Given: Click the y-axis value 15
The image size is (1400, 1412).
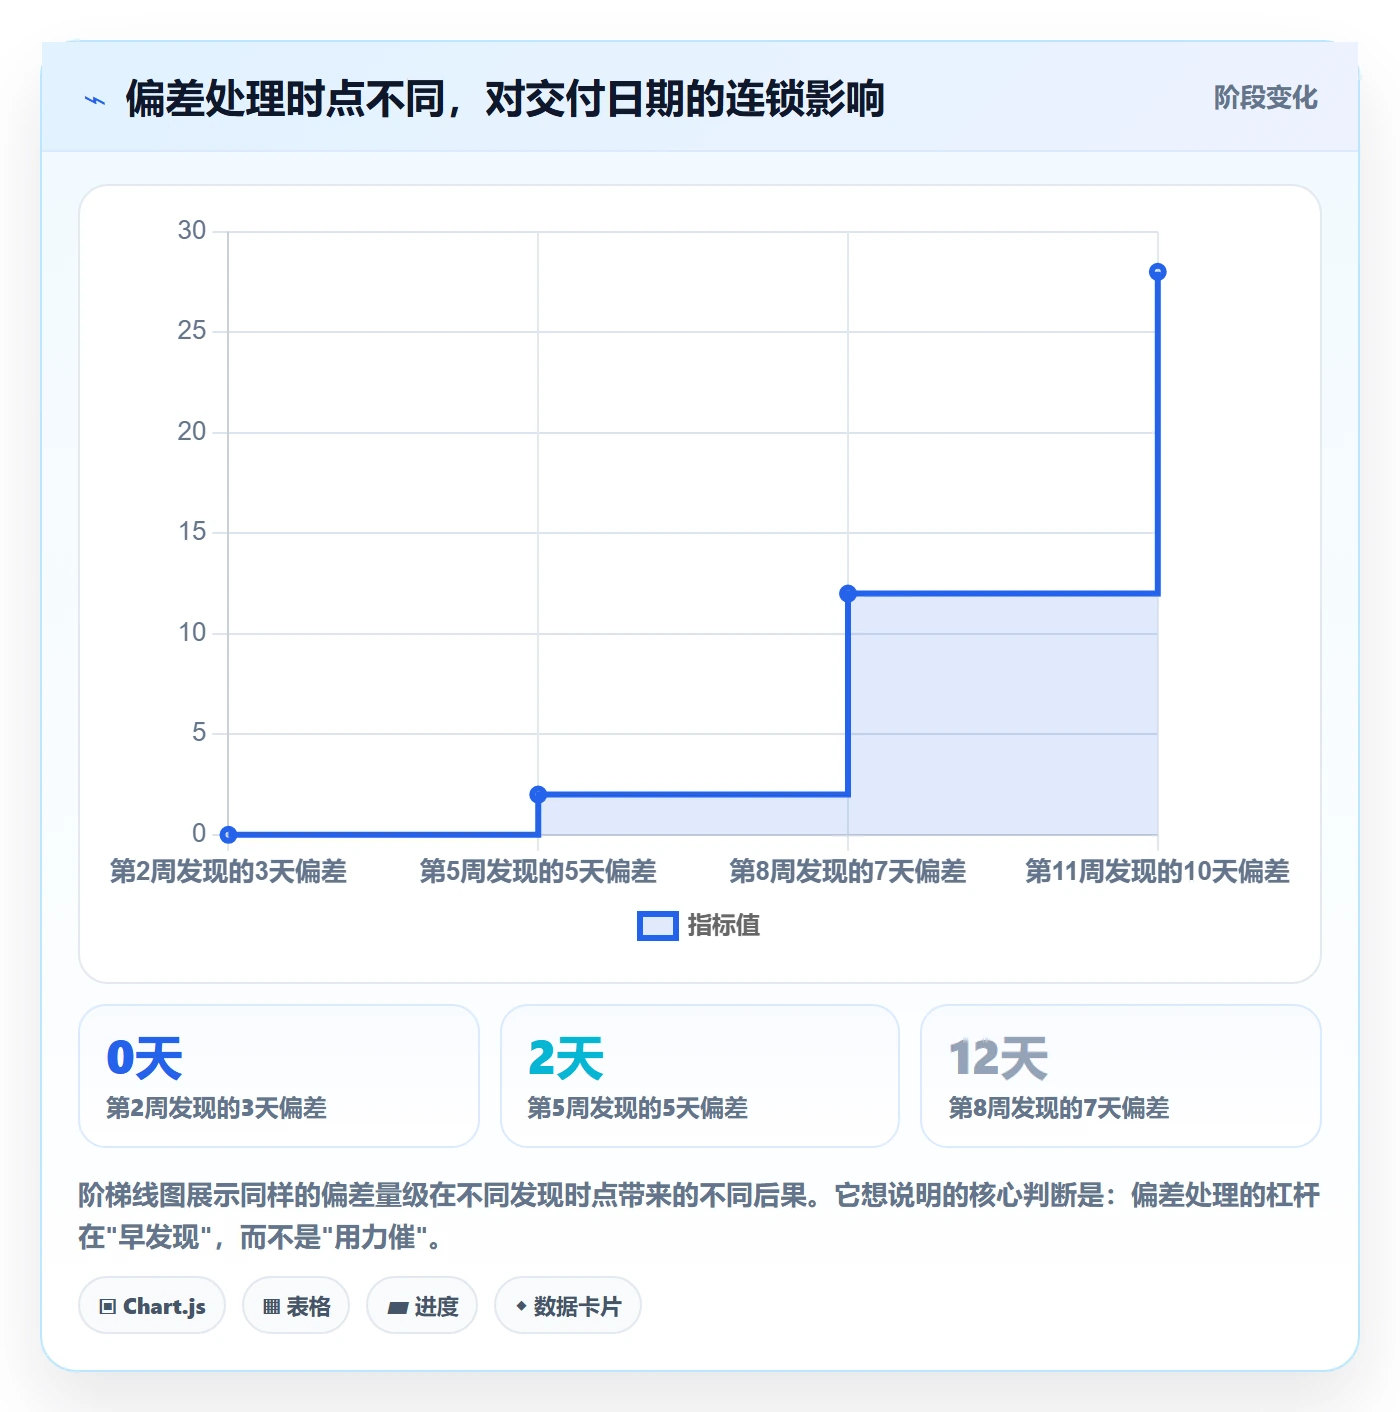Looking at the screenshot, I should pyautogui.click(x=192, y=532).
